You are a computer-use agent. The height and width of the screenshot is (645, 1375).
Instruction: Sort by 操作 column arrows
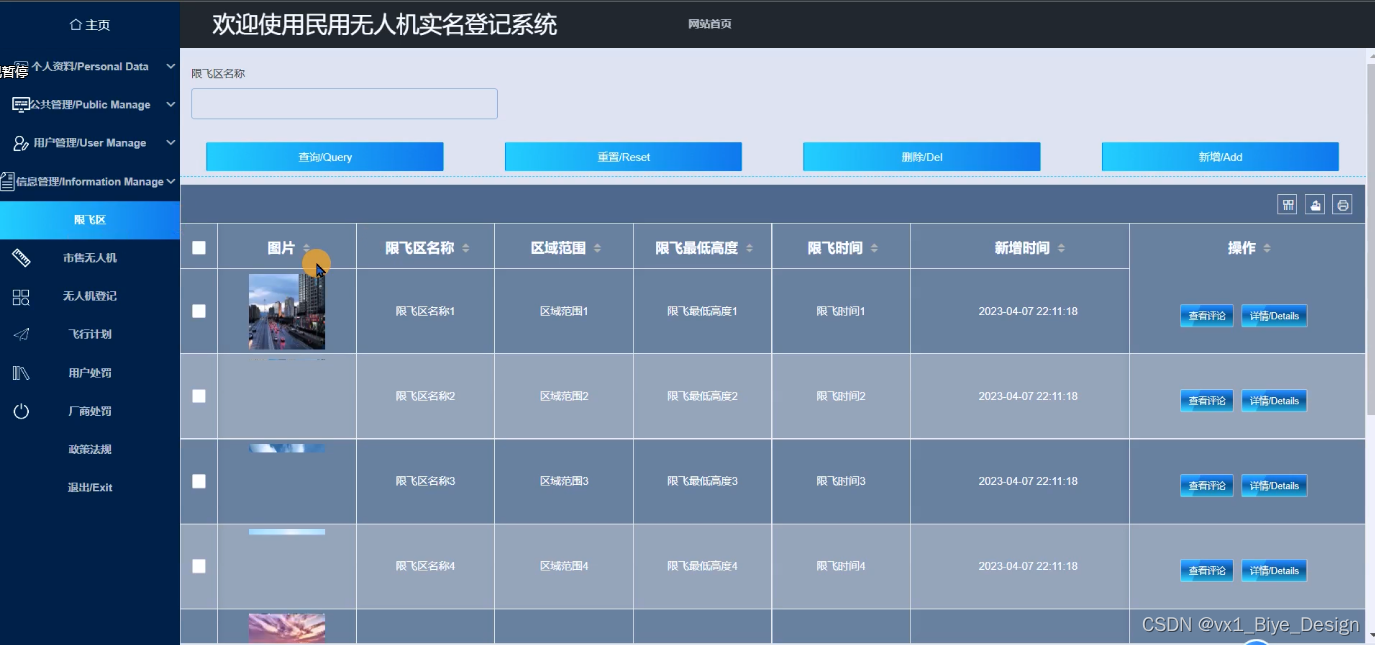tap(1267, 248)
